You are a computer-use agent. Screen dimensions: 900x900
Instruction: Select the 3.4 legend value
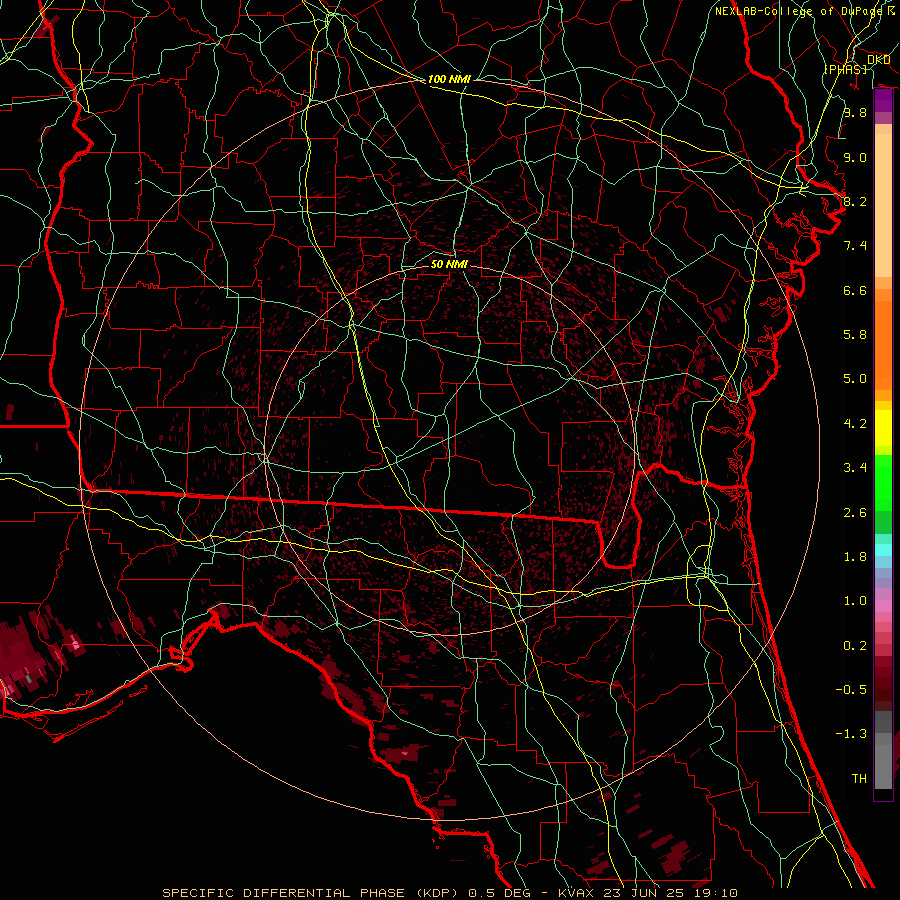[x=855, y=468]
